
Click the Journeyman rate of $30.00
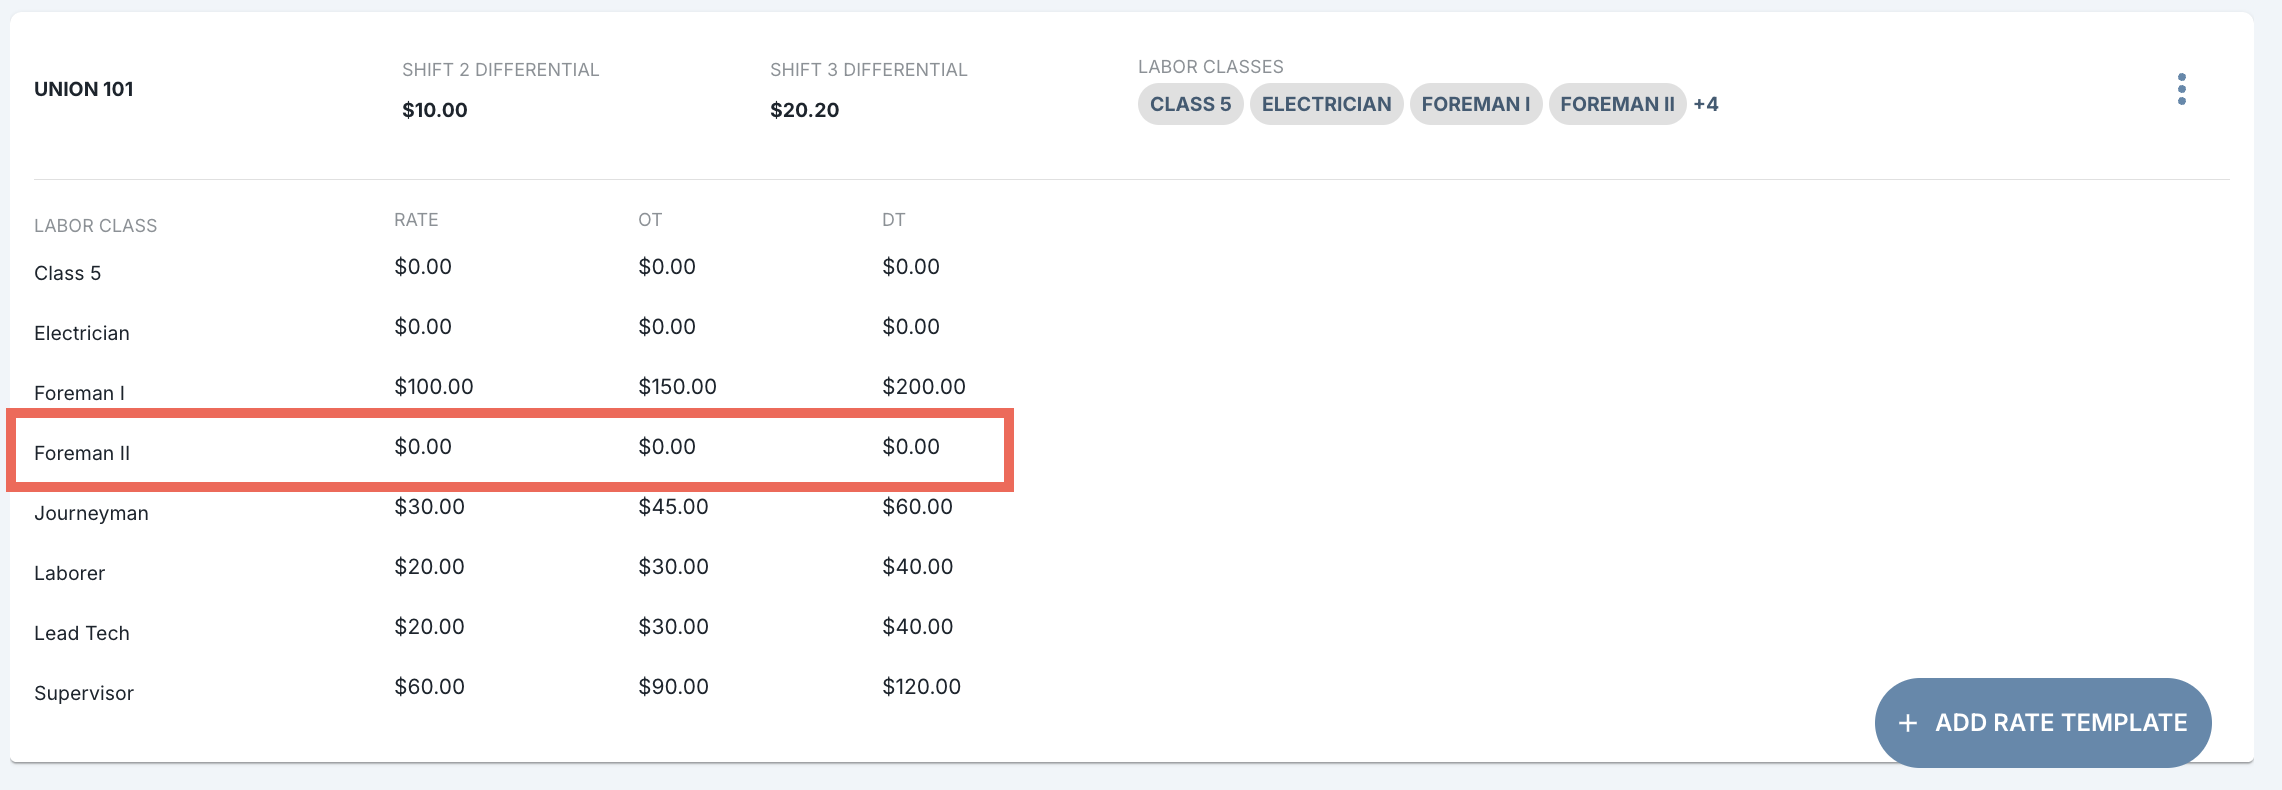(x=429, y=507)
